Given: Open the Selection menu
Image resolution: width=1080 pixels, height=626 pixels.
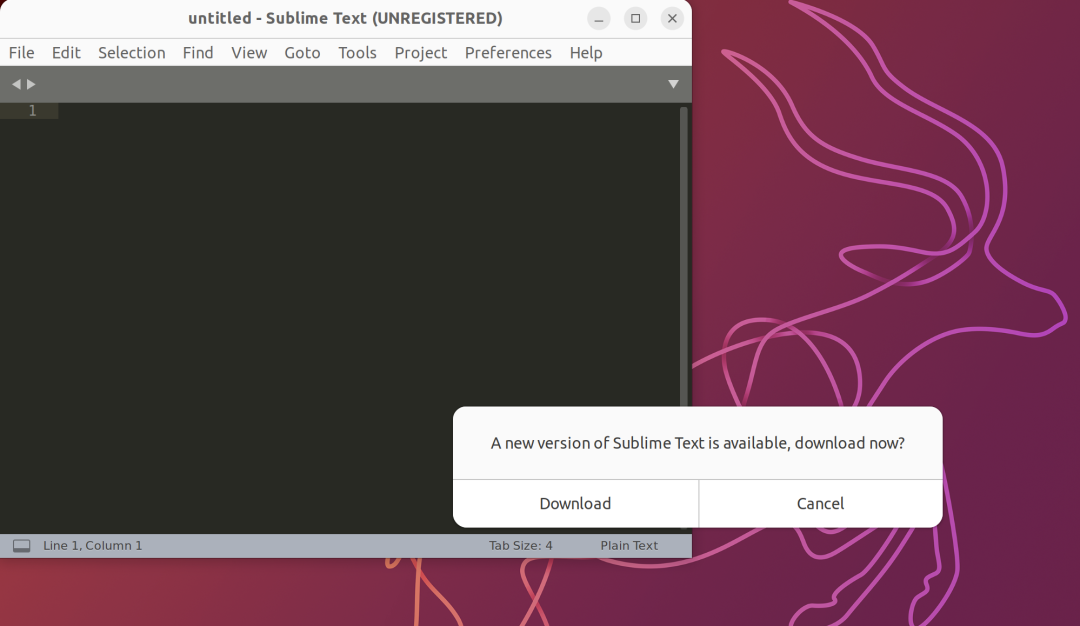Looking at the screenshot, I should coord(132,53).
